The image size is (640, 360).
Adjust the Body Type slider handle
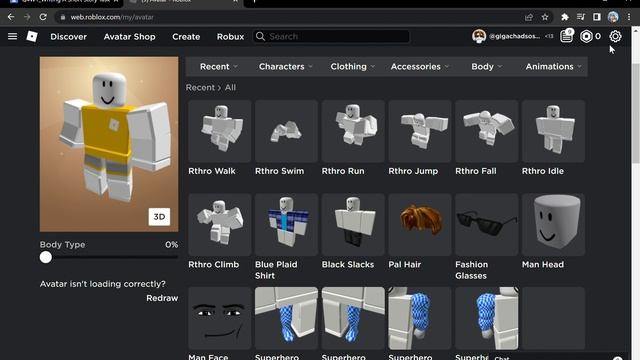[x=46, y=257]
